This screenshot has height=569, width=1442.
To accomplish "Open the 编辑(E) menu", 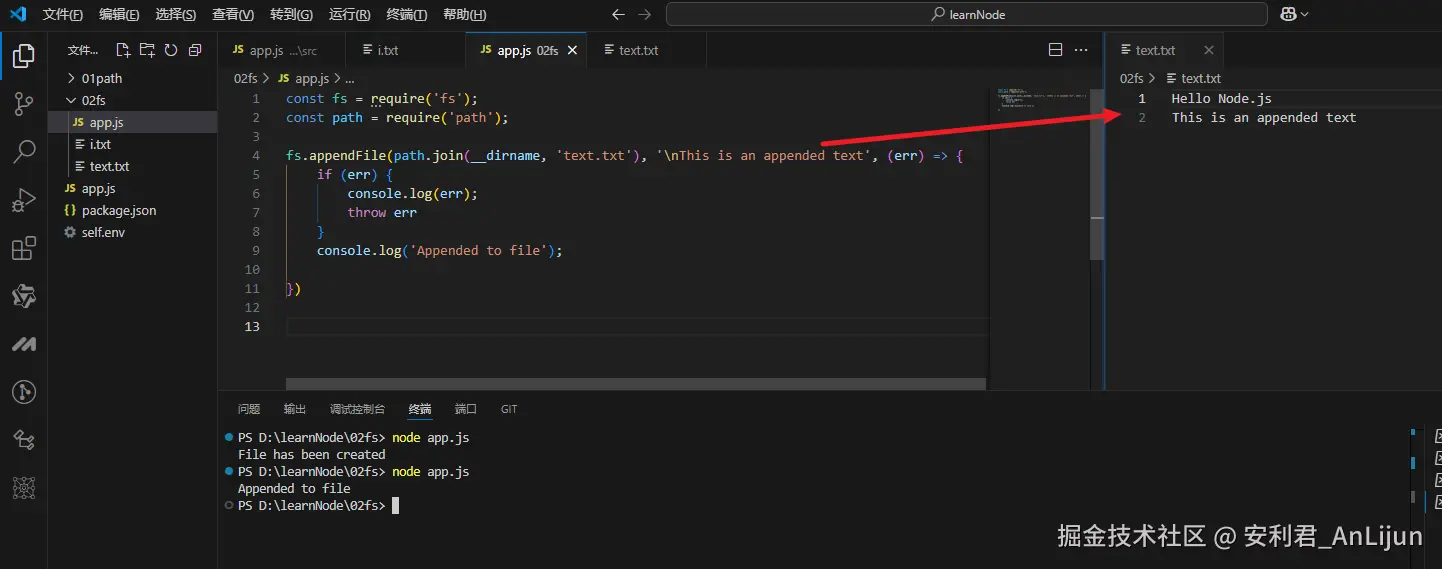I will point(119,15).
